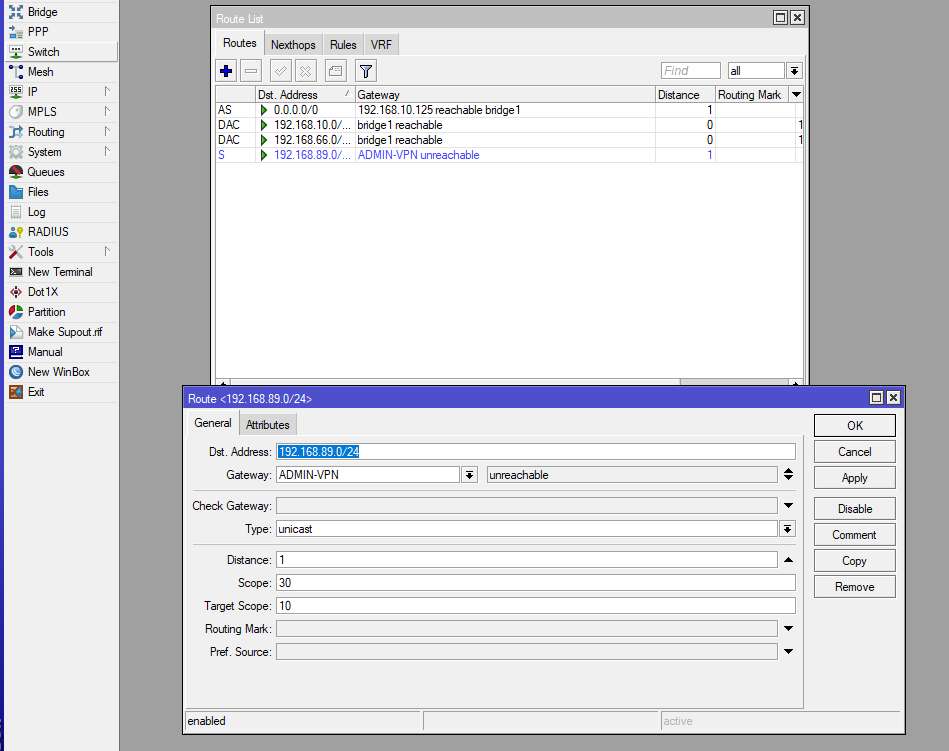
Task: Click the Exit icon
Action: tap(16, 392)
